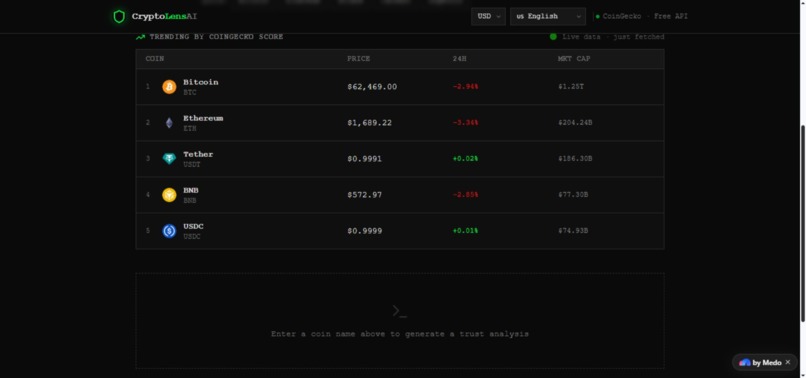Click the Bitcoin price $62,469.00
The image size is (806, 378).
coord(372,87)
